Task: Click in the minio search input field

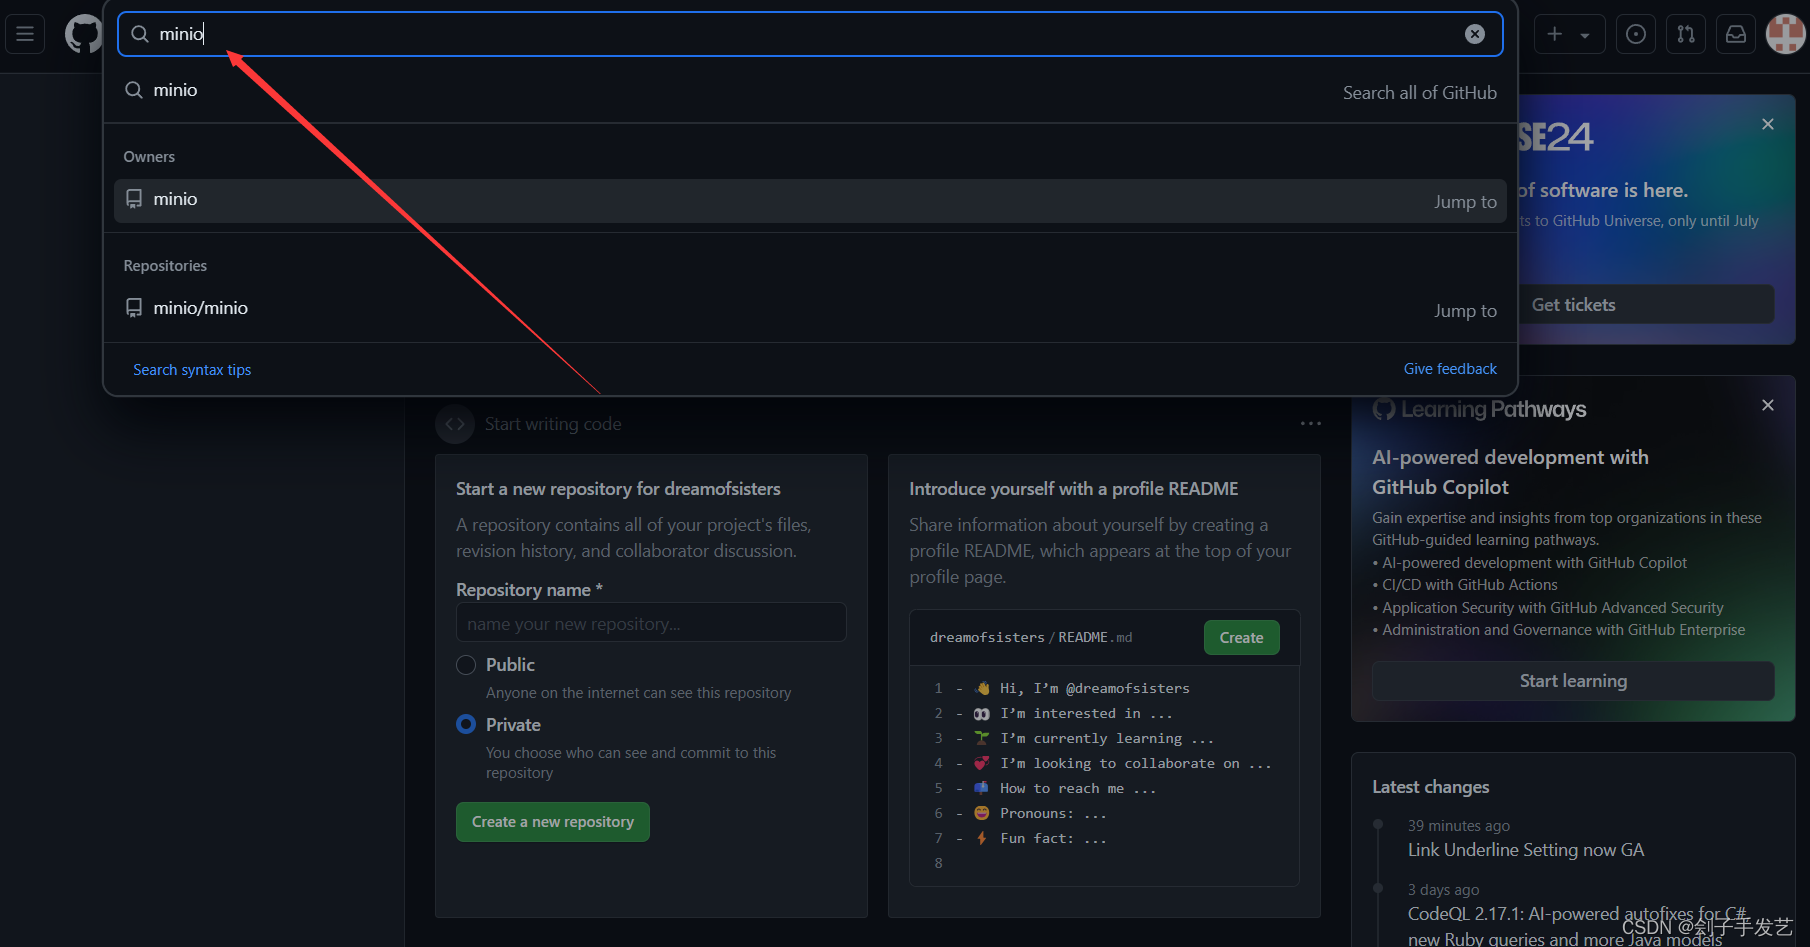Action: click(x=810, y=34)
